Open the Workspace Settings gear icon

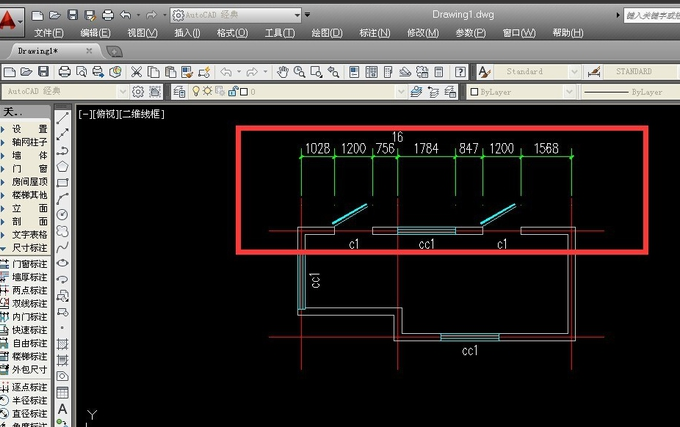[138, 91]
